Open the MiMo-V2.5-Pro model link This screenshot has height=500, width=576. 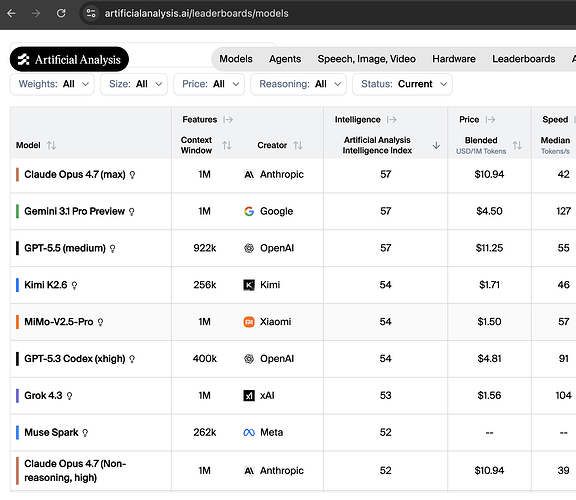coord(59,322)
